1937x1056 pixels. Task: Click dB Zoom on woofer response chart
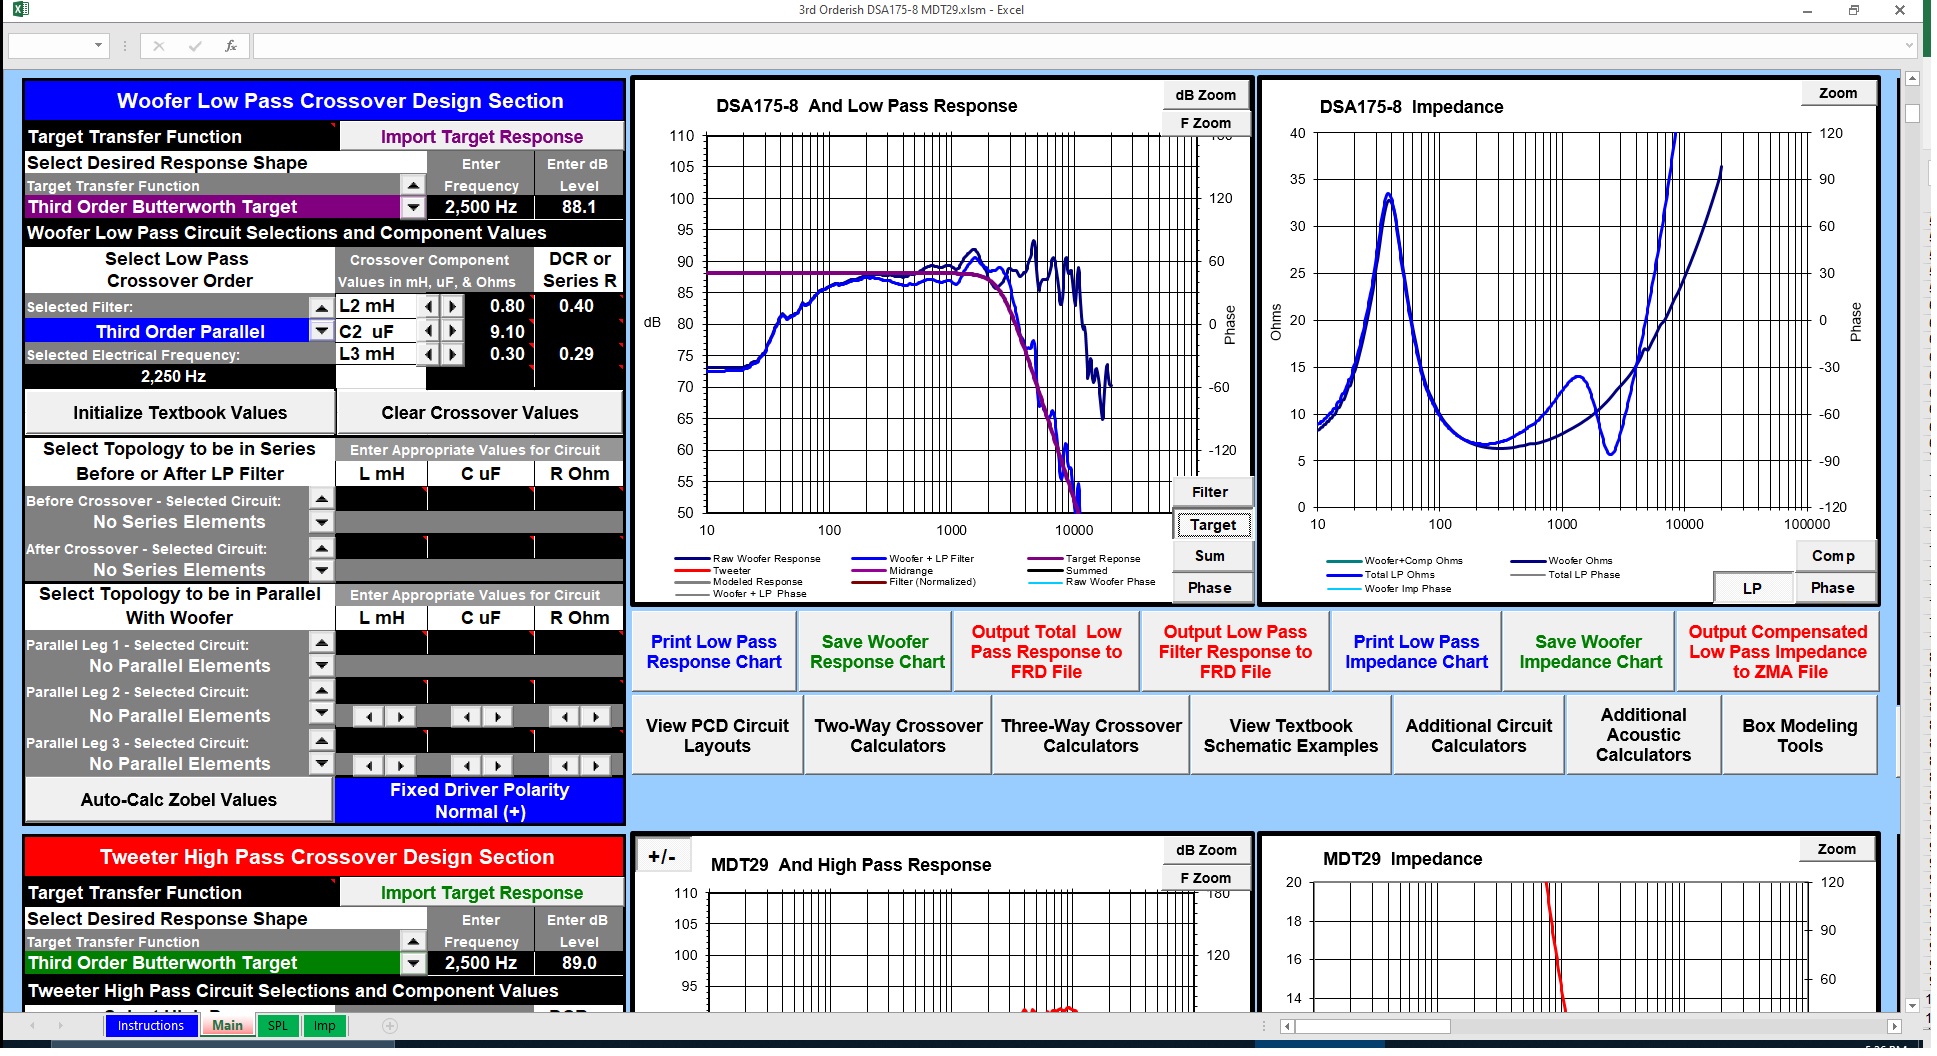(1206, 95)
